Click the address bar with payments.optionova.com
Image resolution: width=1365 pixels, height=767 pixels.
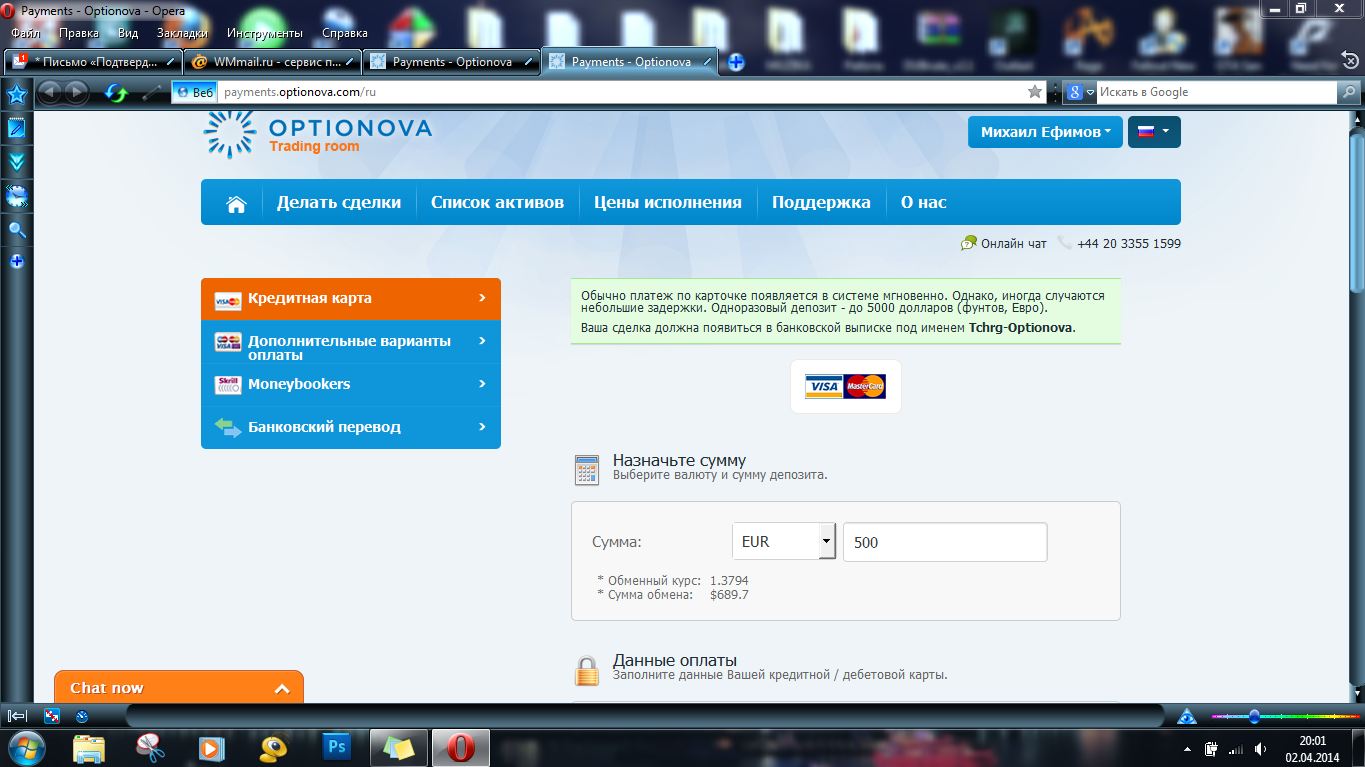coord(620,92)
